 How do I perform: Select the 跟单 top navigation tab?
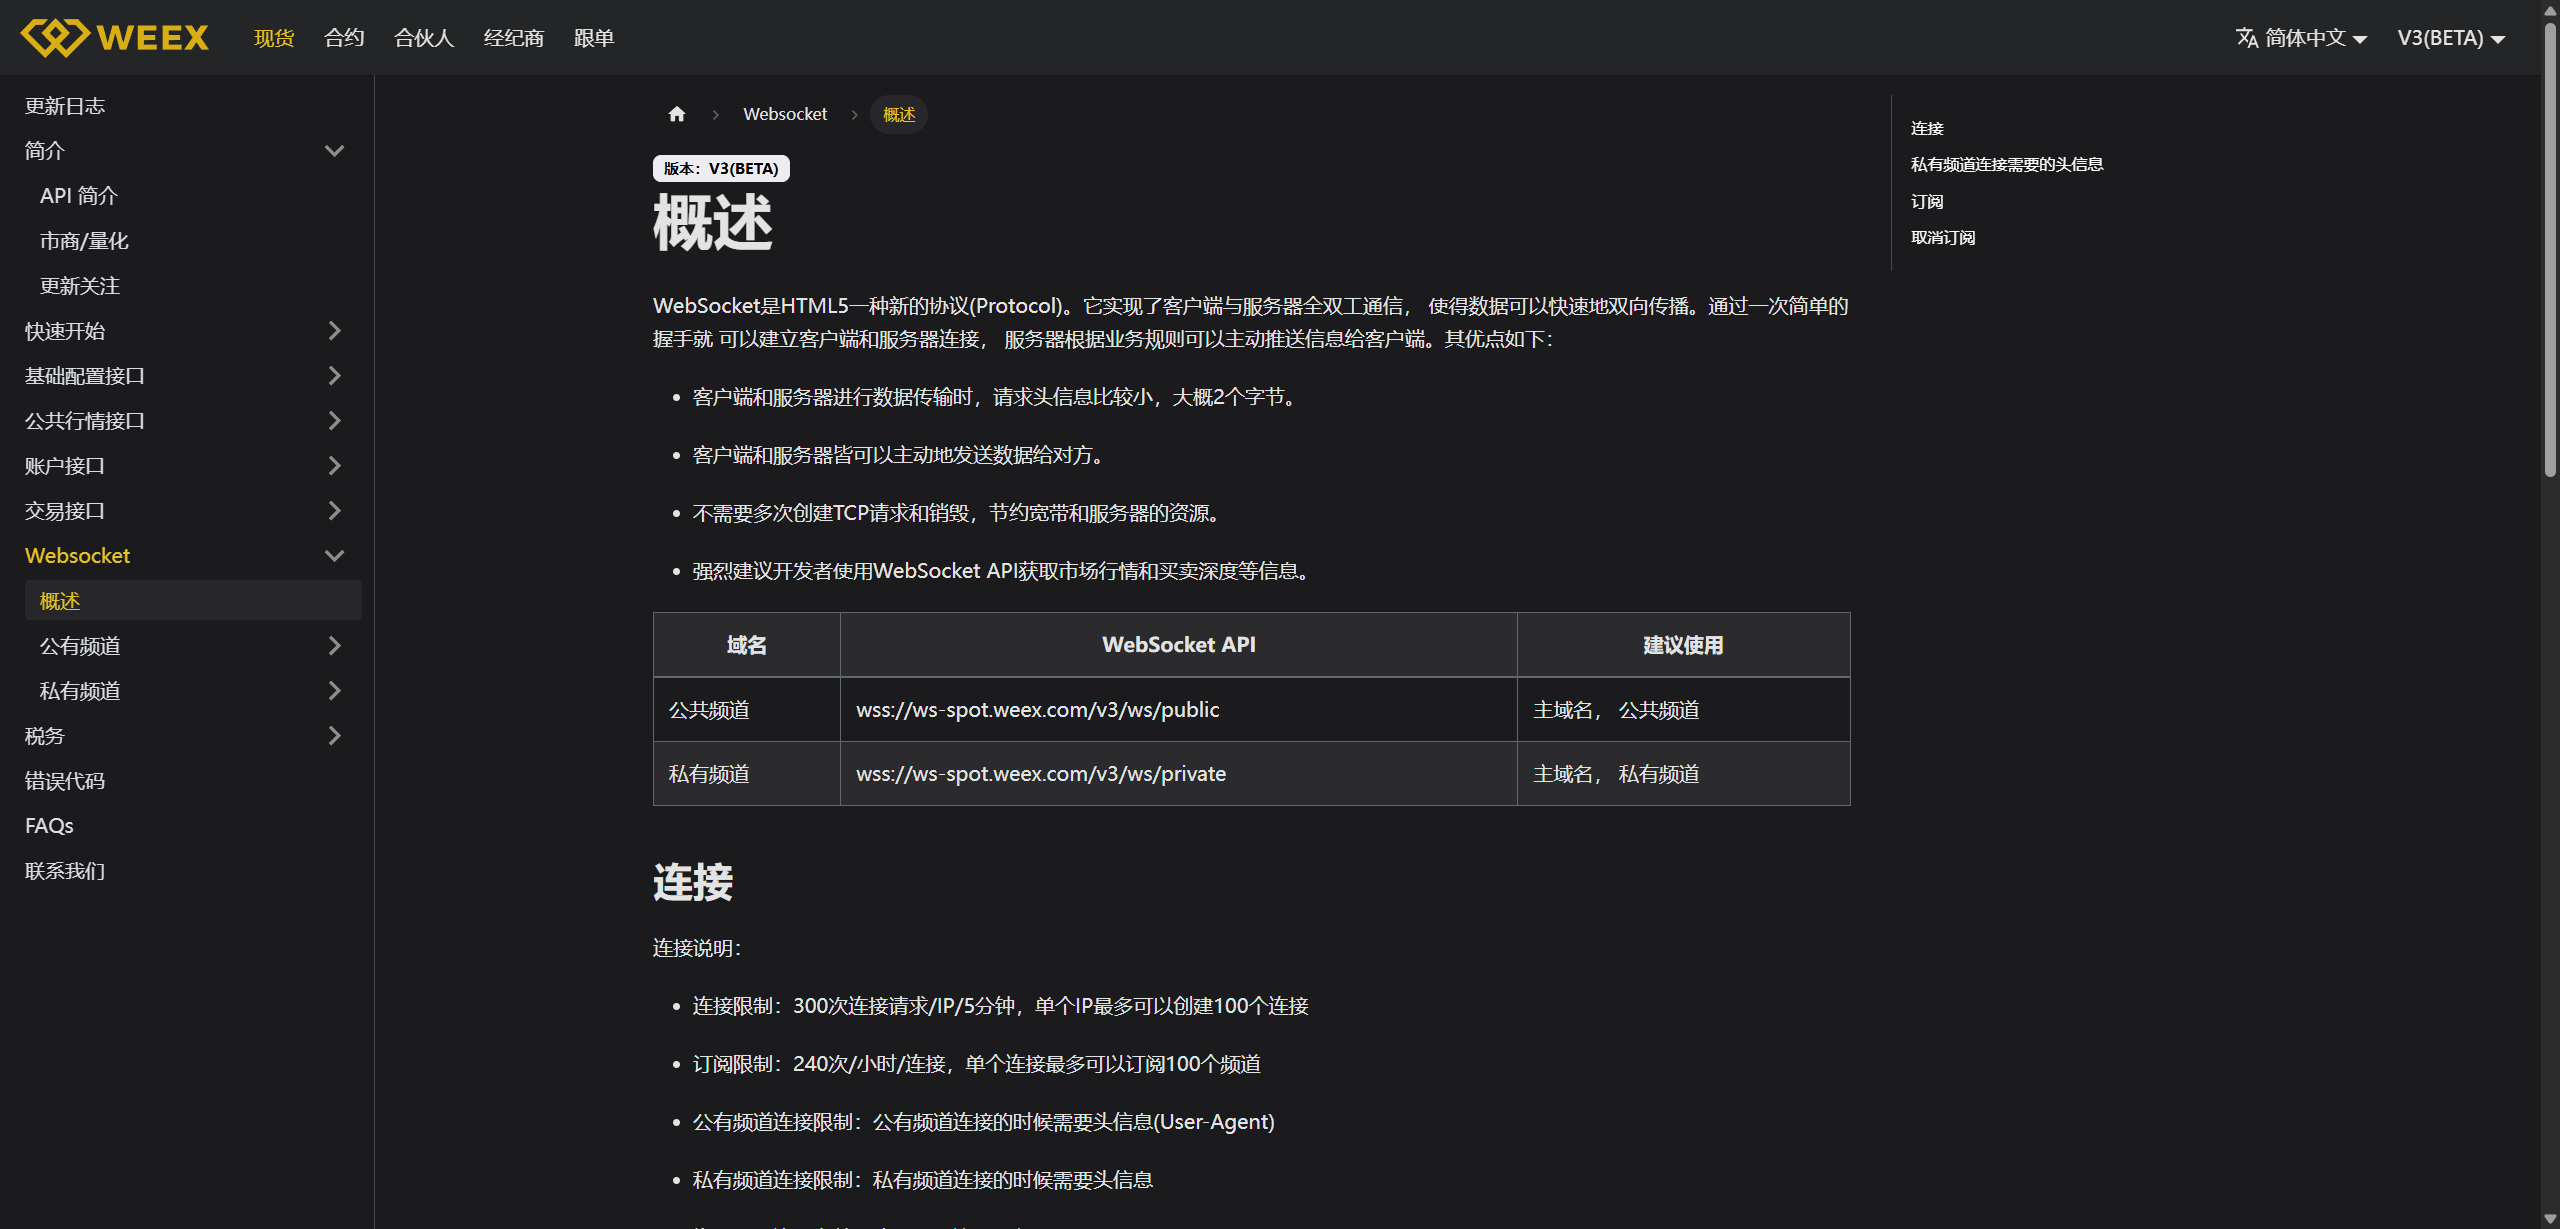pyautogui.click(x=594, y=38)
